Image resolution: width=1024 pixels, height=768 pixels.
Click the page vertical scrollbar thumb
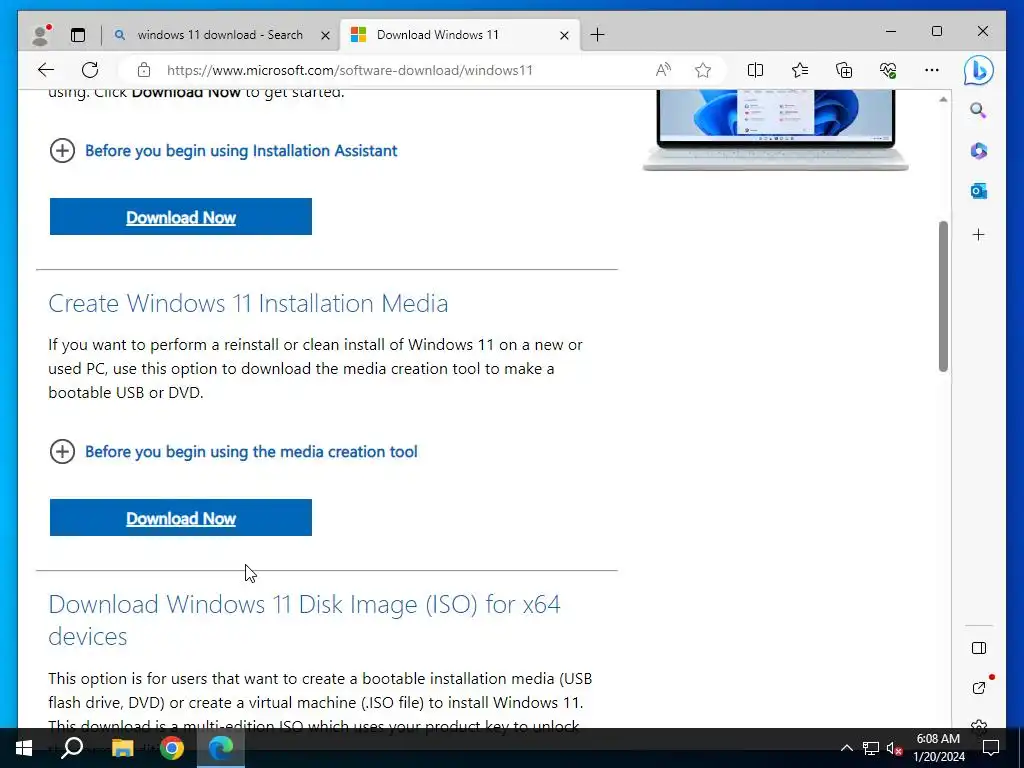pyautogui.click(x=943, y=296)
